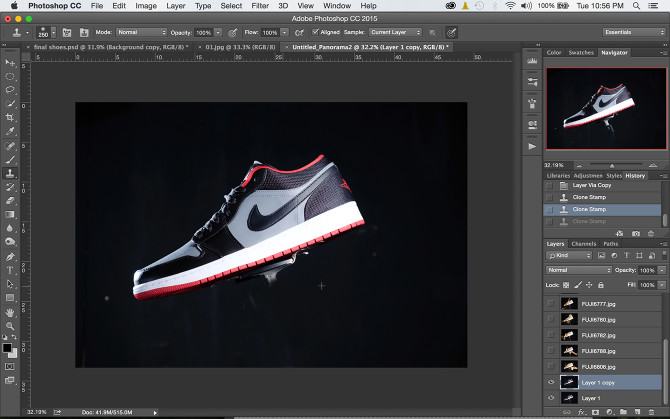
Task: Open the layer Kind filter dropdown
Action: 569,255
